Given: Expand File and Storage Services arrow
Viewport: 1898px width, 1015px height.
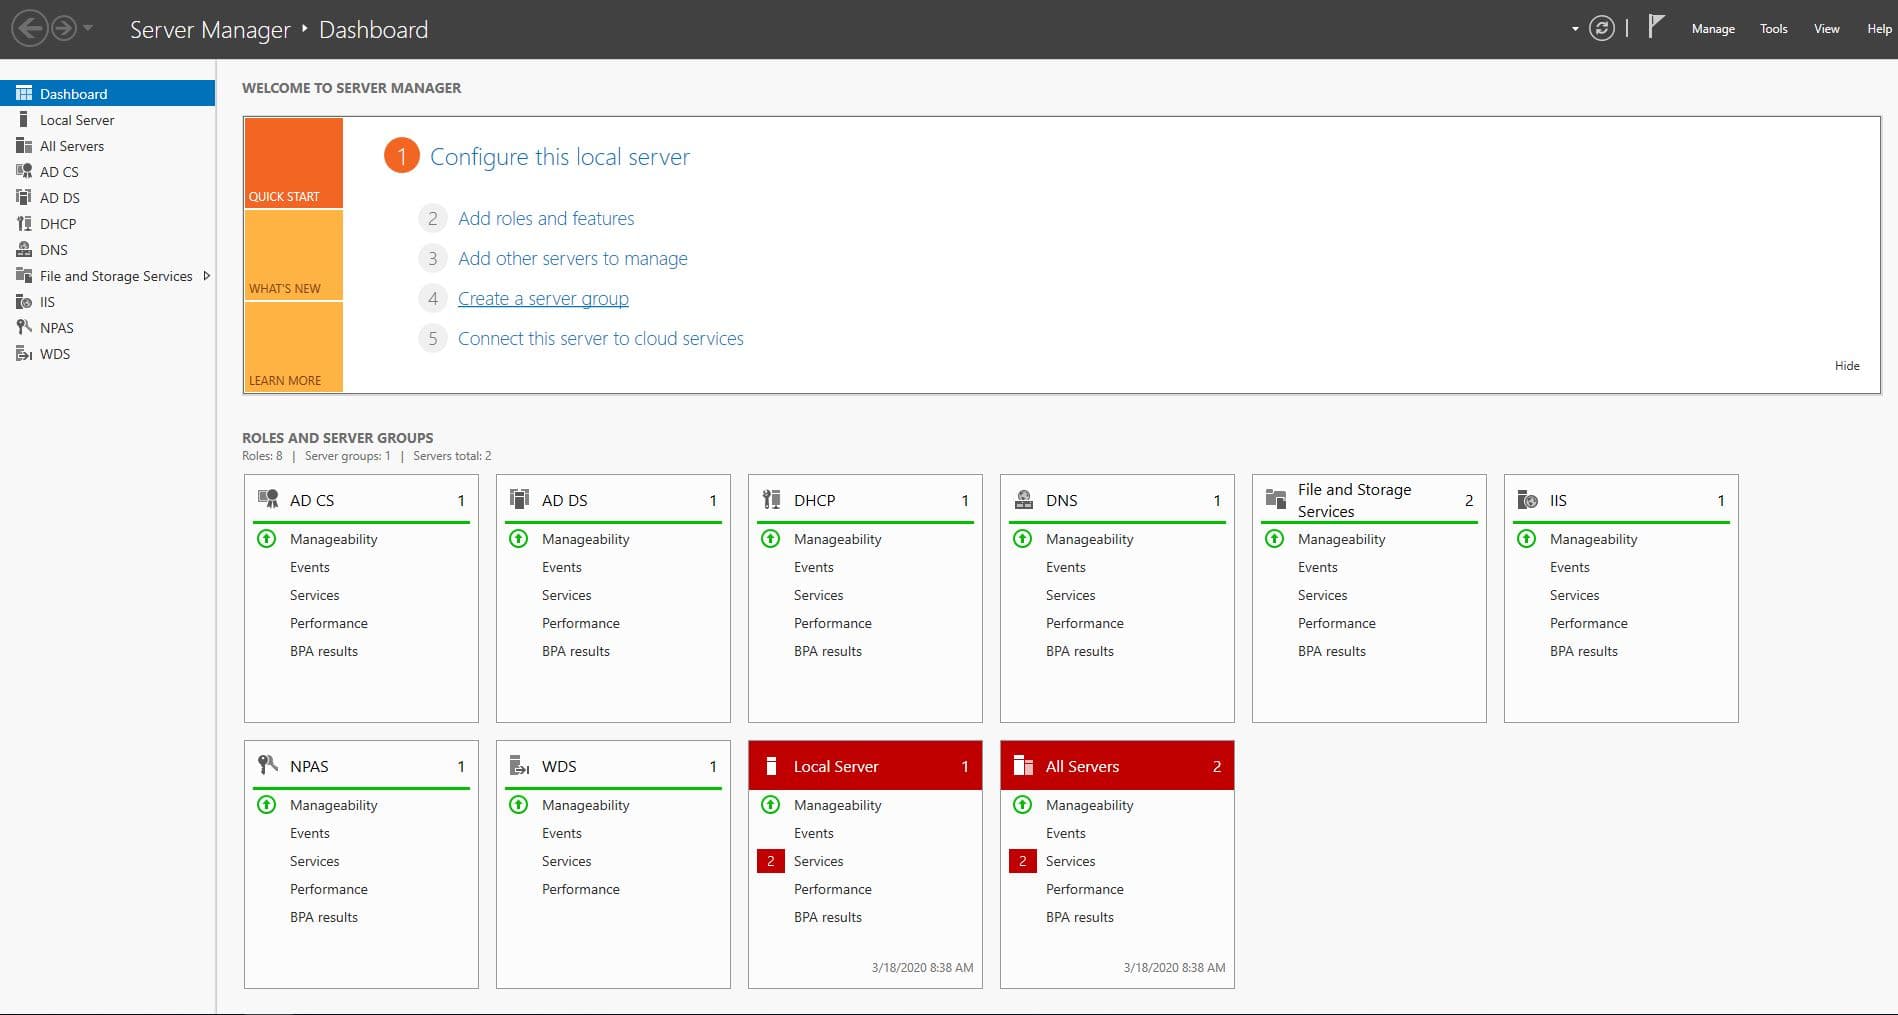Looking at the screenshot, I should pos(206,275).
